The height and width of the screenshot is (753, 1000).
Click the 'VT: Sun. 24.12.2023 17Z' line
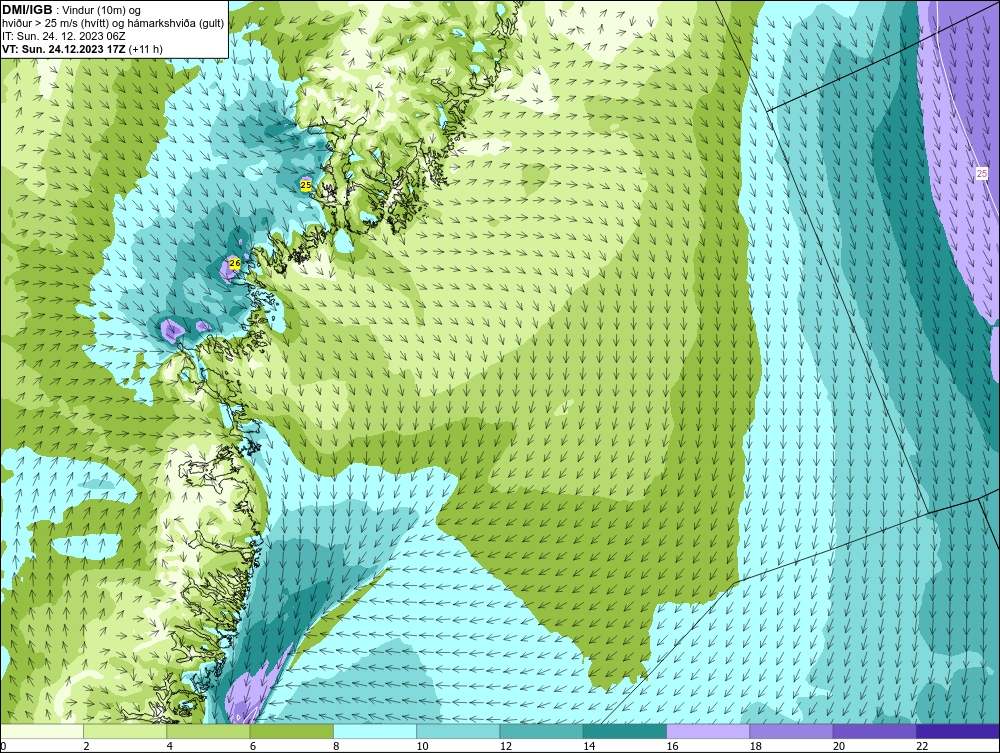pos(82,49)
